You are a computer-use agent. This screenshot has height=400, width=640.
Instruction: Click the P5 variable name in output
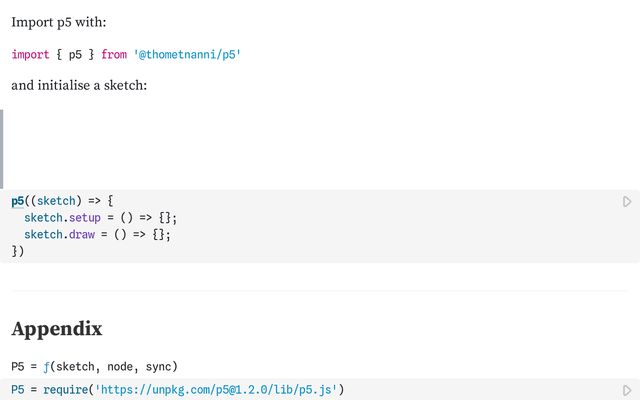click(17, 366)
